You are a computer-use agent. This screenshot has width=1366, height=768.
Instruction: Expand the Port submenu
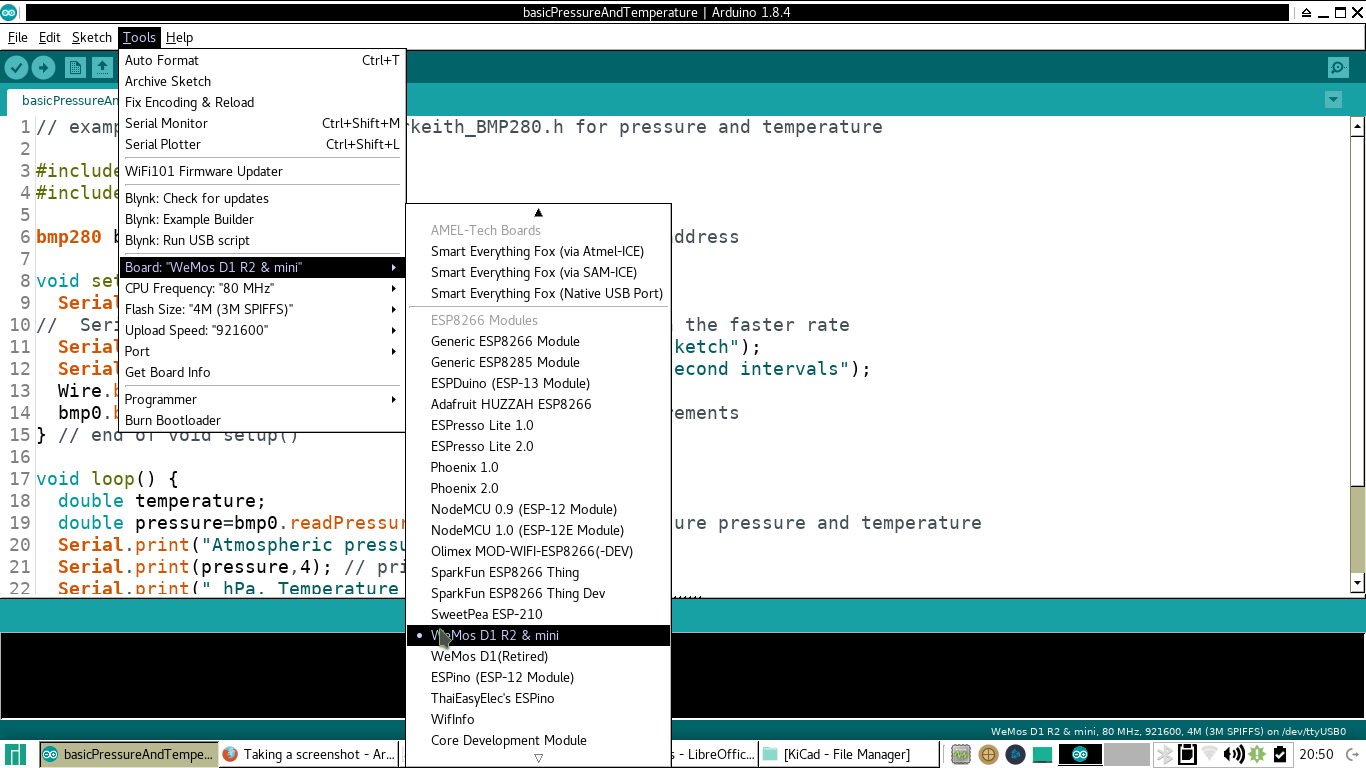click(x=262, y=351)
